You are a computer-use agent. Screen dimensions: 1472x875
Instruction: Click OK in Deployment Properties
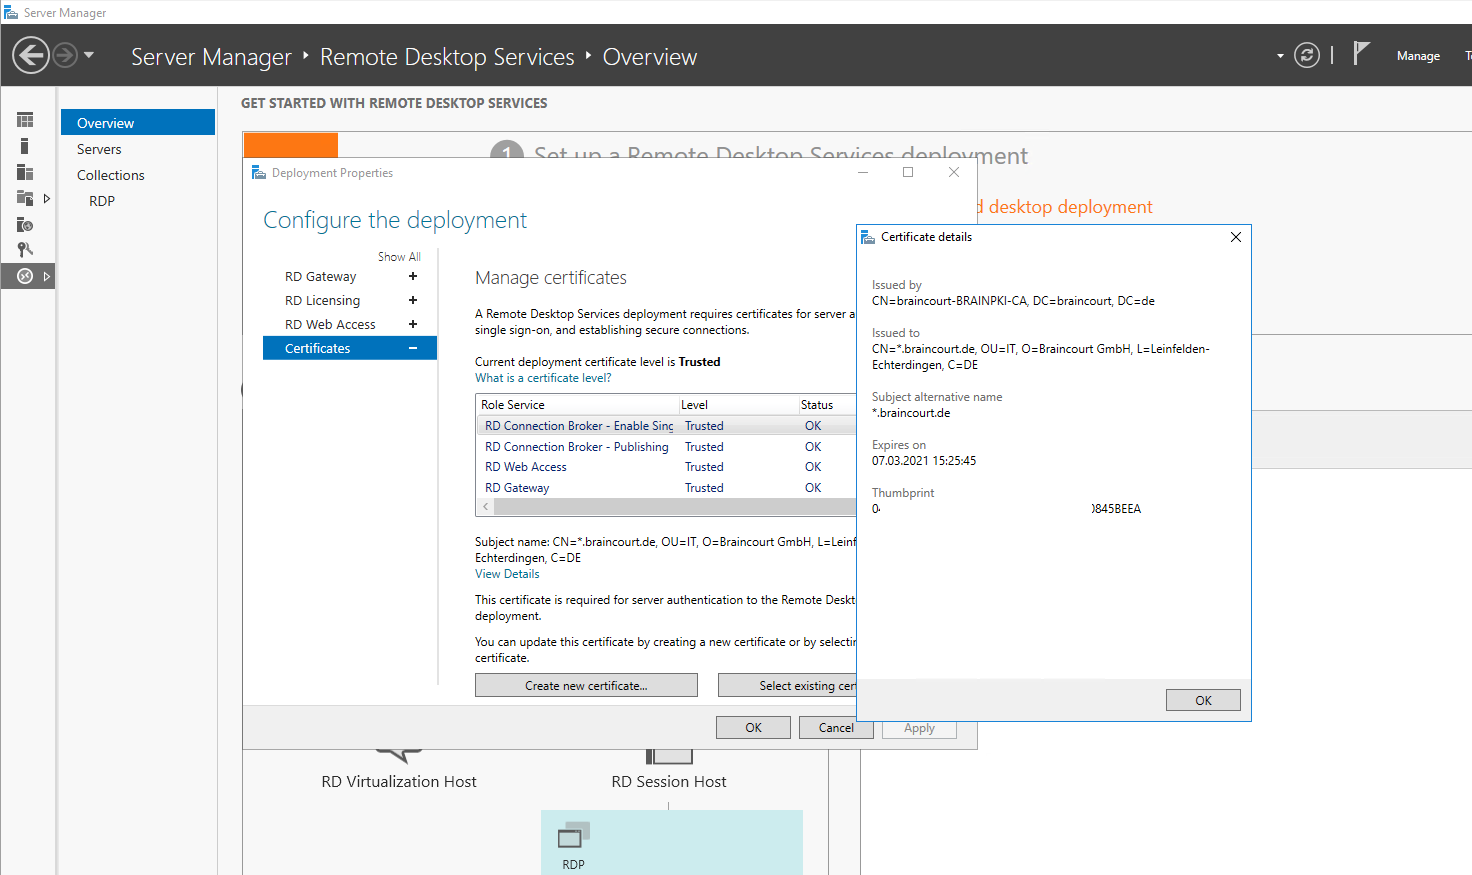click(753, 727)
